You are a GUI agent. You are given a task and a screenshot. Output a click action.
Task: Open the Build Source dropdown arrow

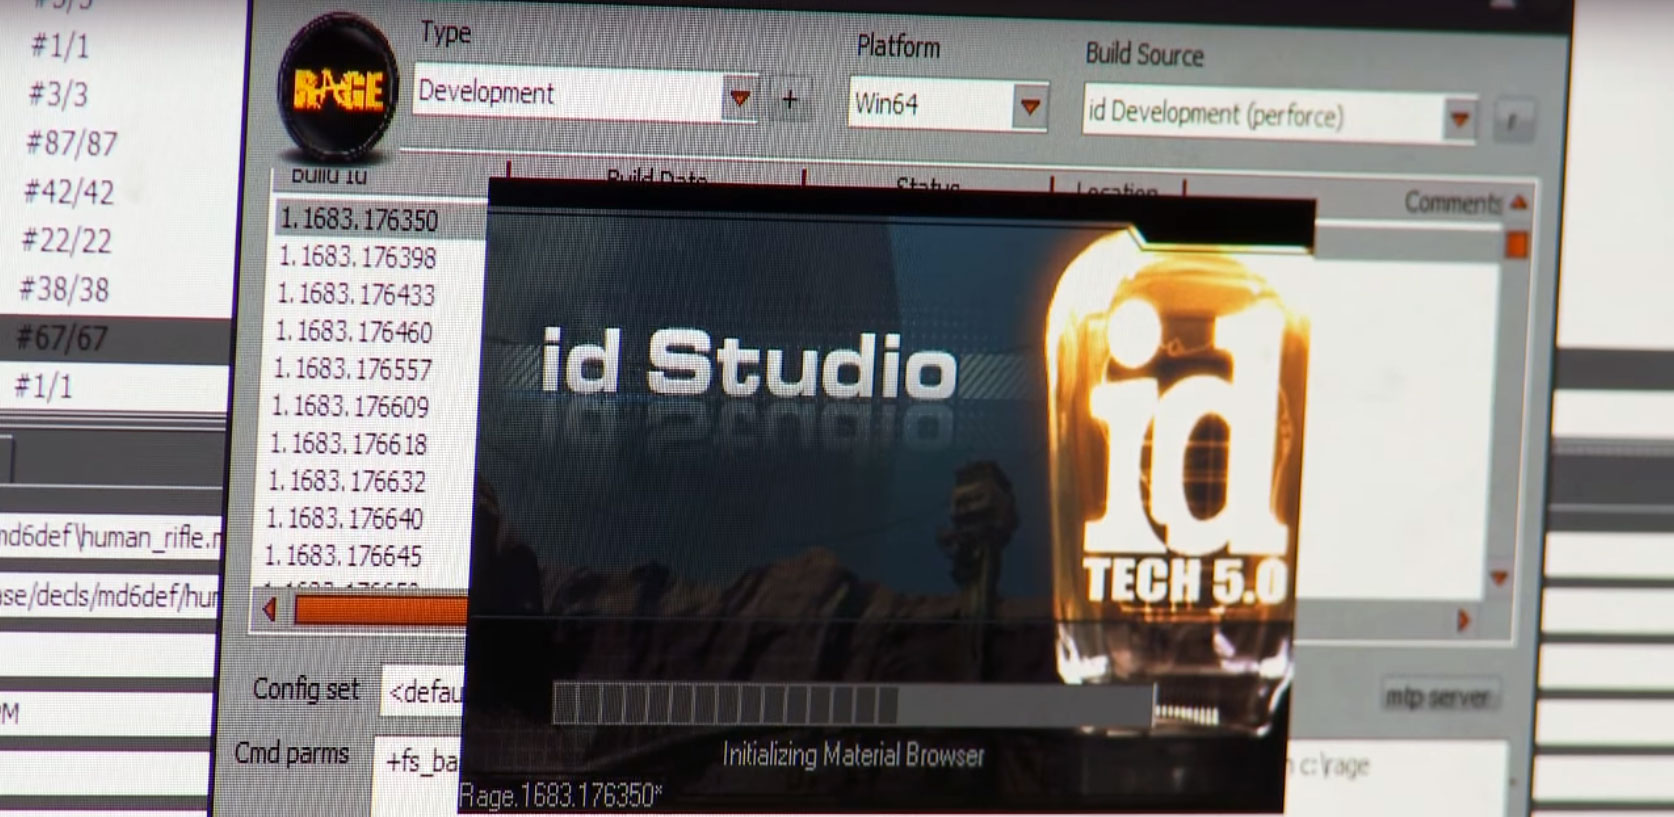tap(1459, 119)
